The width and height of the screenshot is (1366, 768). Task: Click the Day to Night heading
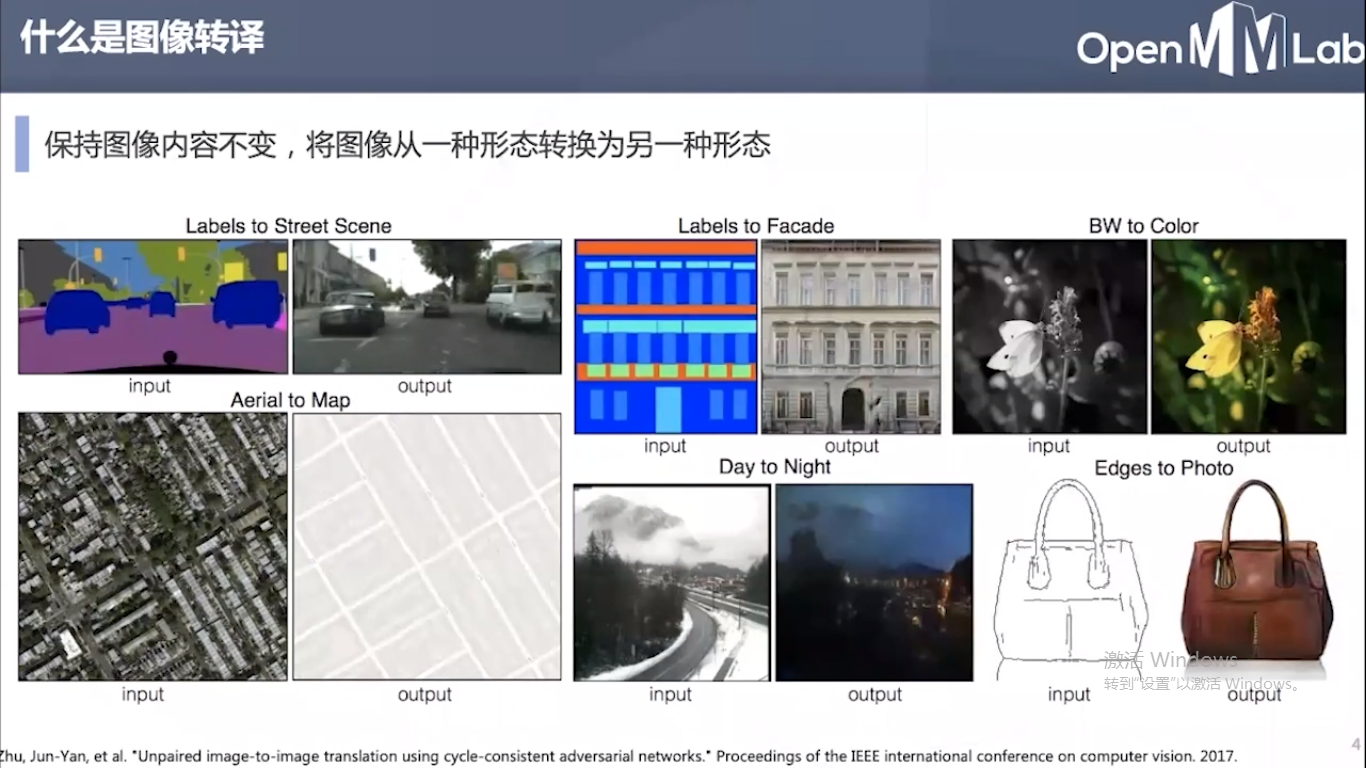click(x=775, y=467)
